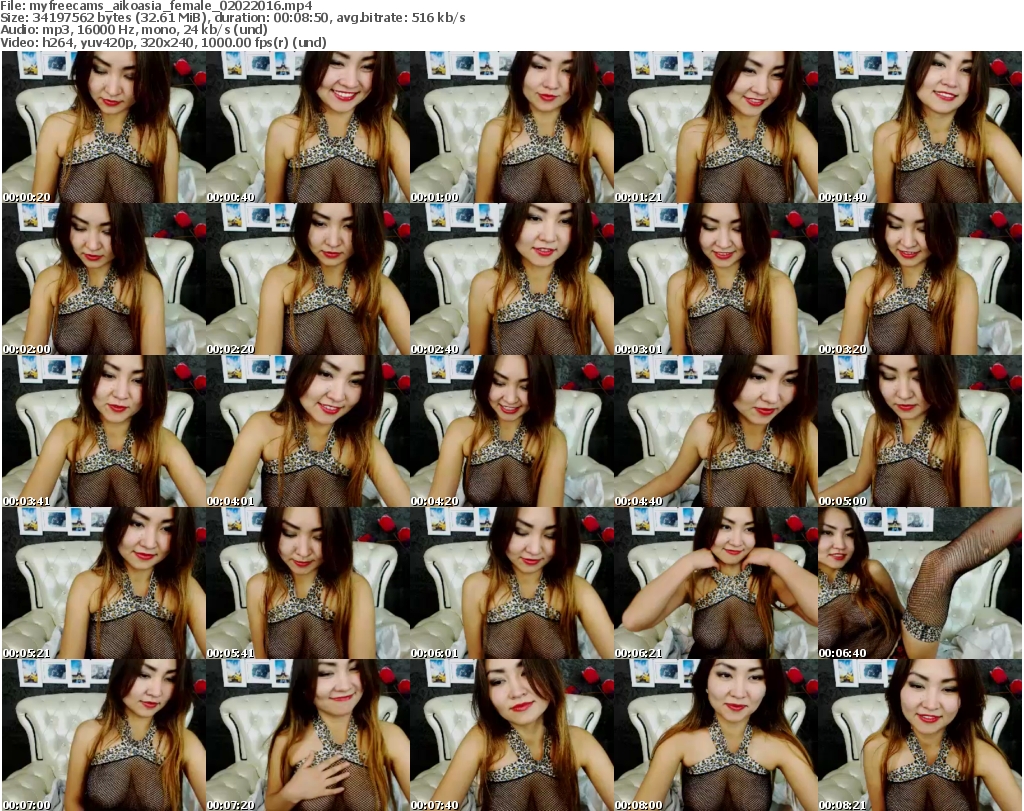
Task: Click the frame at 00:03:41
Action: [104, 432]
